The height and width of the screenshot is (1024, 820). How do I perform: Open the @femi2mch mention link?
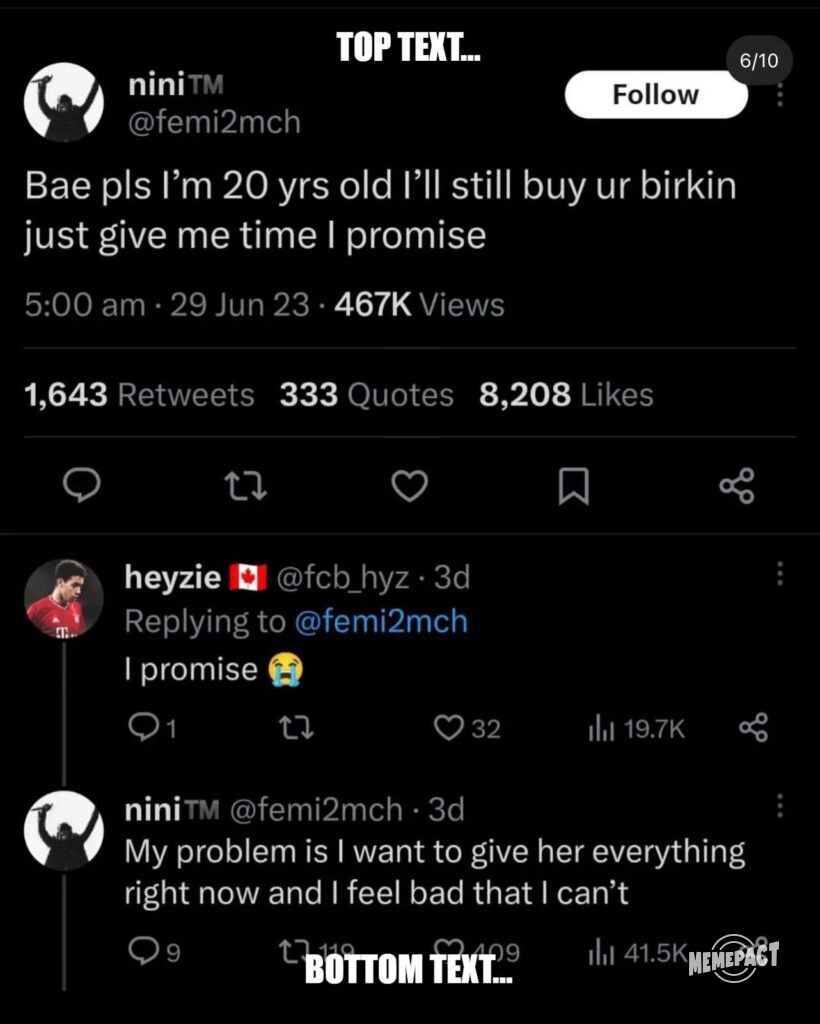pos(380,622)
